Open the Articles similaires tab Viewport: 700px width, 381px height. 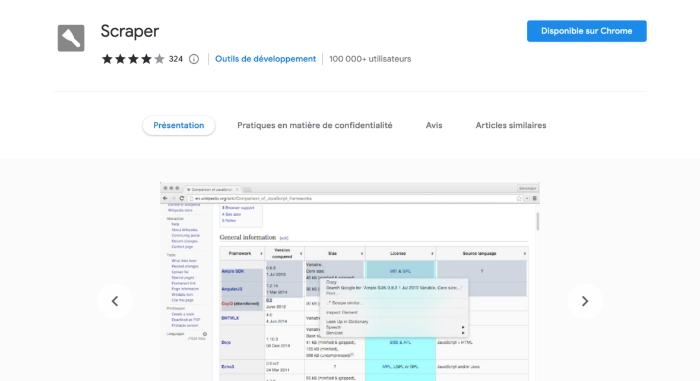(511, 126)
